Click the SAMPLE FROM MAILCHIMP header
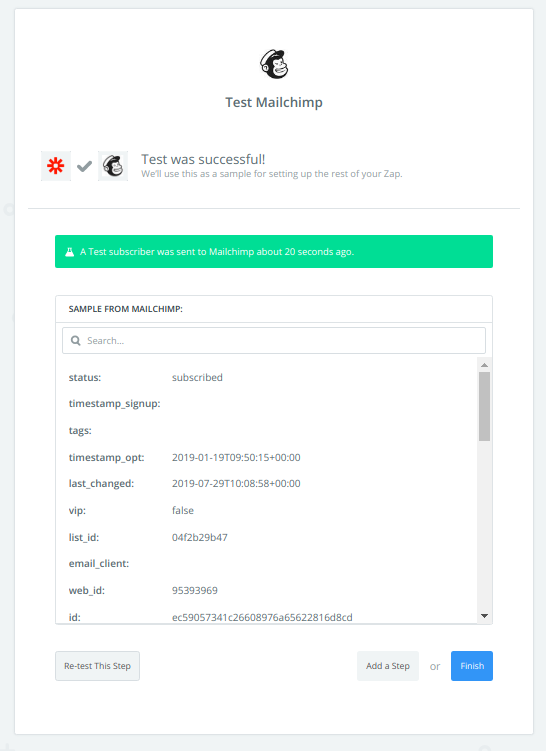The image size is (546, 751). [125, 309]
